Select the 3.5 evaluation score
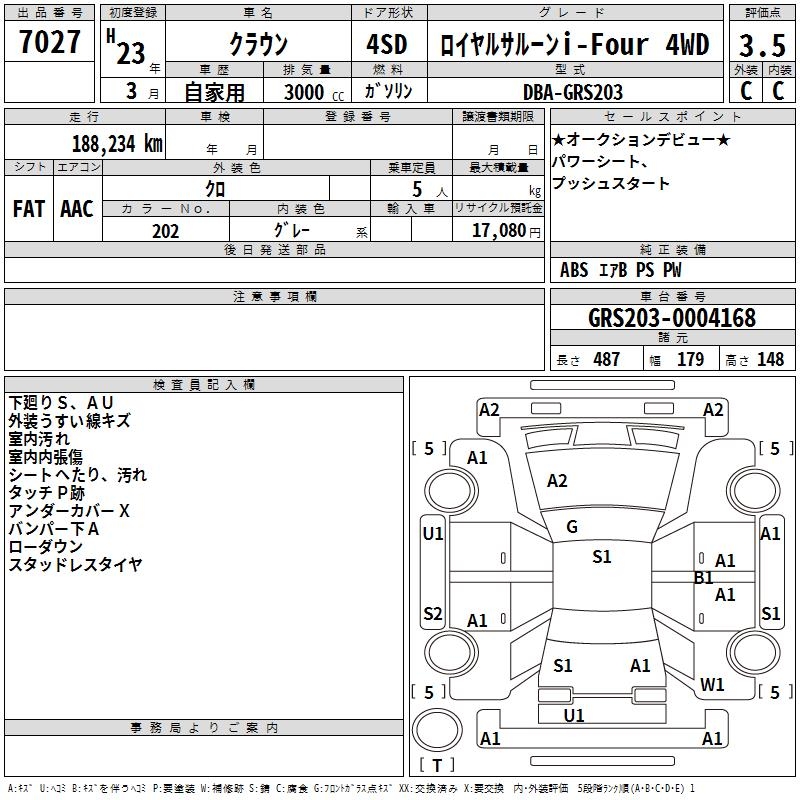 tap(761, 45)
